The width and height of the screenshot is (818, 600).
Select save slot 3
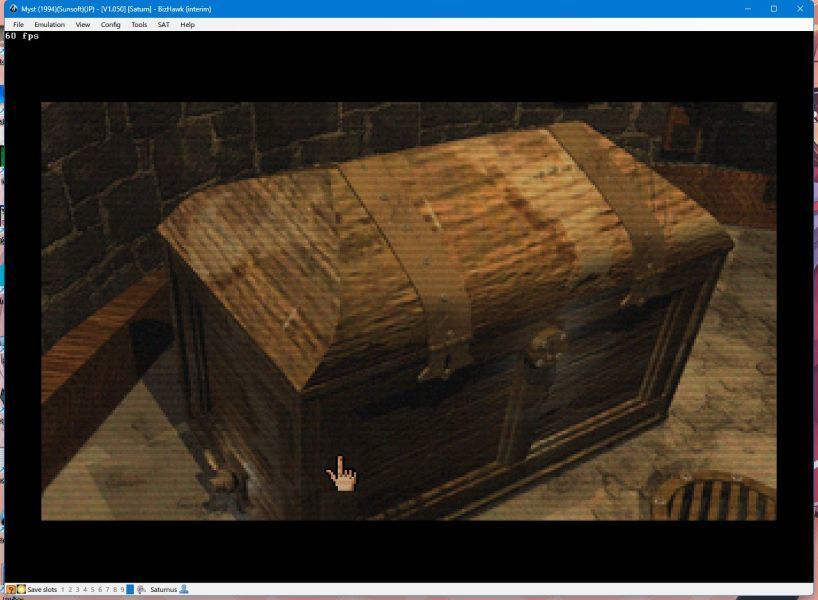click(78, 590)
